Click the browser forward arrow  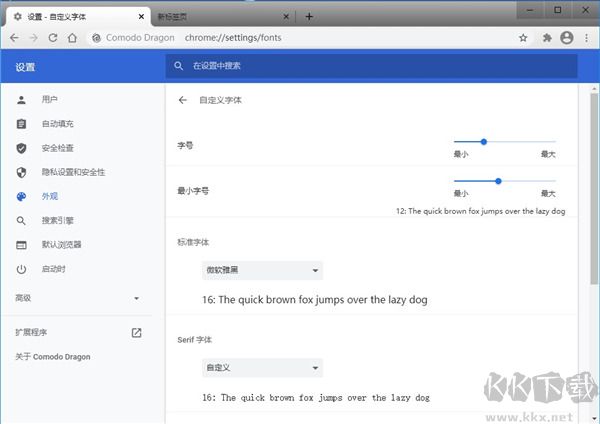tap(34, 38)
